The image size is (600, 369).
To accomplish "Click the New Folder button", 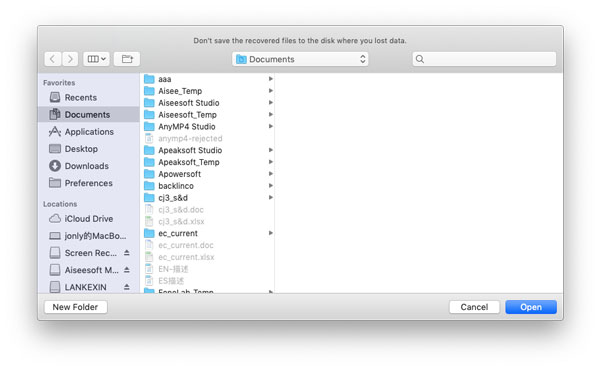I will [x=75, y=307].
